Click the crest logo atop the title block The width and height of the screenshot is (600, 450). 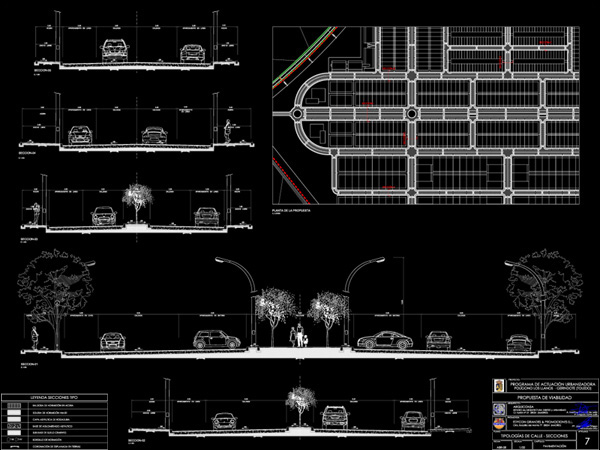click(498, 385)
